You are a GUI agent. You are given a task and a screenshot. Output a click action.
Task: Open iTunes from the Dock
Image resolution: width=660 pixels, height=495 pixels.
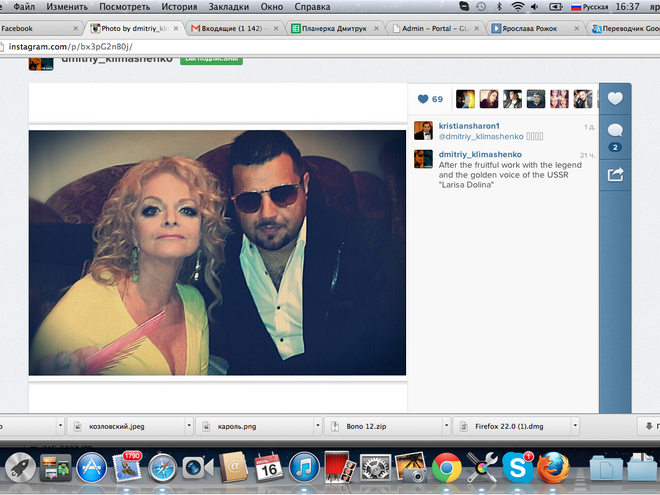point(303,467)
